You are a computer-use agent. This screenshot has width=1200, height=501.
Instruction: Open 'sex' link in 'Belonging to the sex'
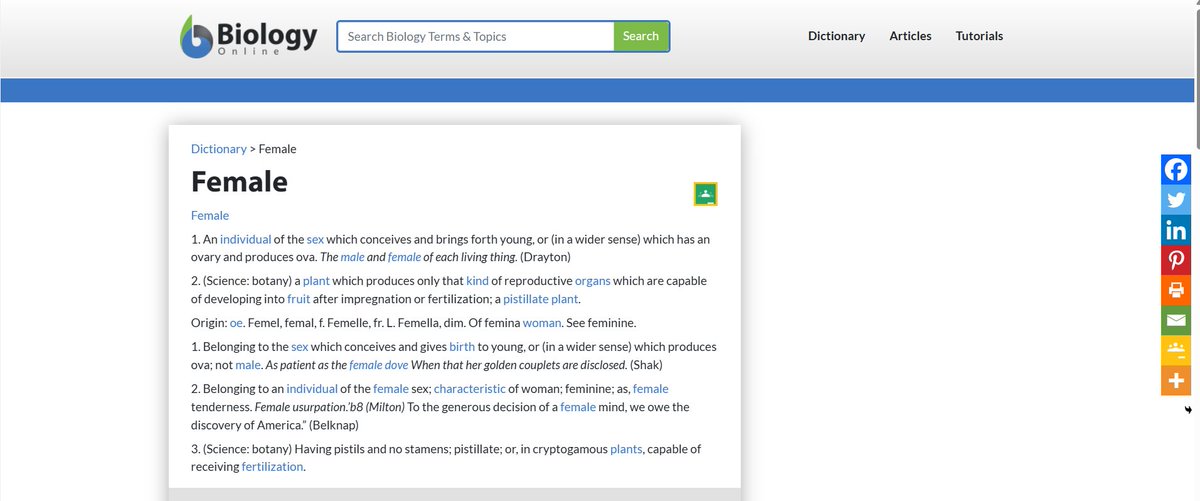[299, 347]
